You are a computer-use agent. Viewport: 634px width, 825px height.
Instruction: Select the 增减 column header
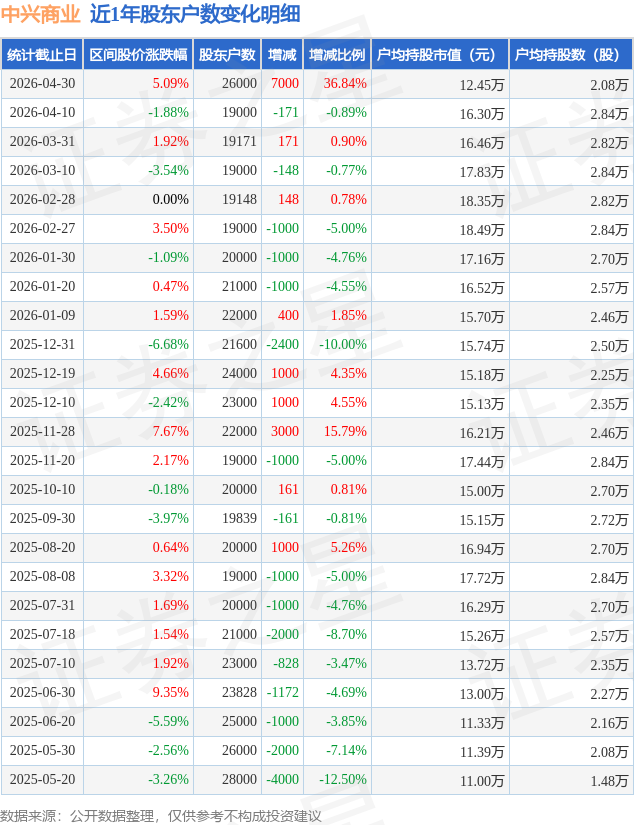[x=282, y=55]
